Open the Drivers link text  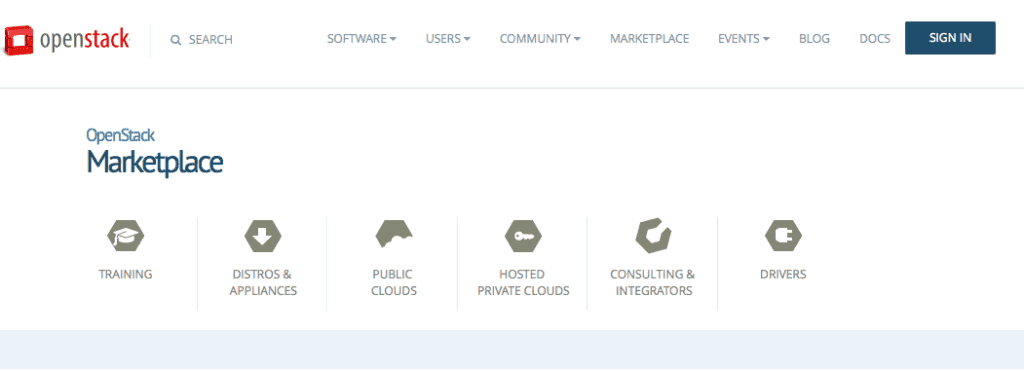click(x=783, y=274)
